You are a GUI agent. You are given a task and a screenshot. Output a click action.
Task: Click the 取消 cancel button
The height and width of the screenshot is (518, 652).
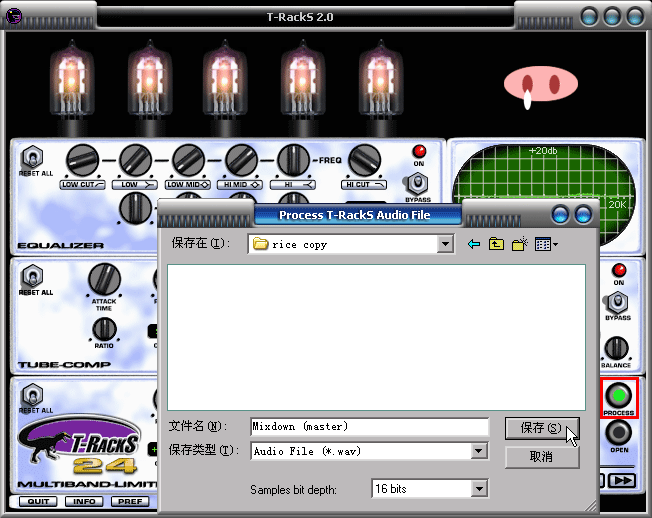[x=542, y=457]
